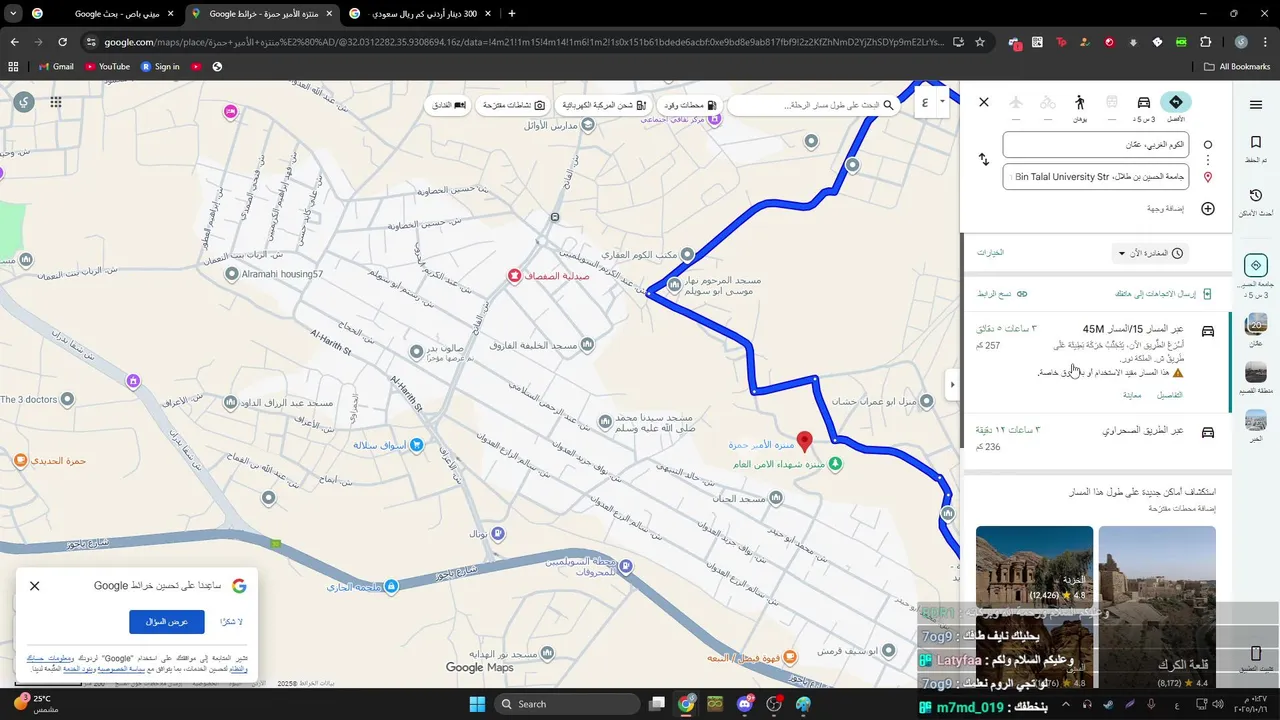Viewport: 1280px width, 720px height.
Task: Click the add destination plus icon
Action: (1208, 209)
